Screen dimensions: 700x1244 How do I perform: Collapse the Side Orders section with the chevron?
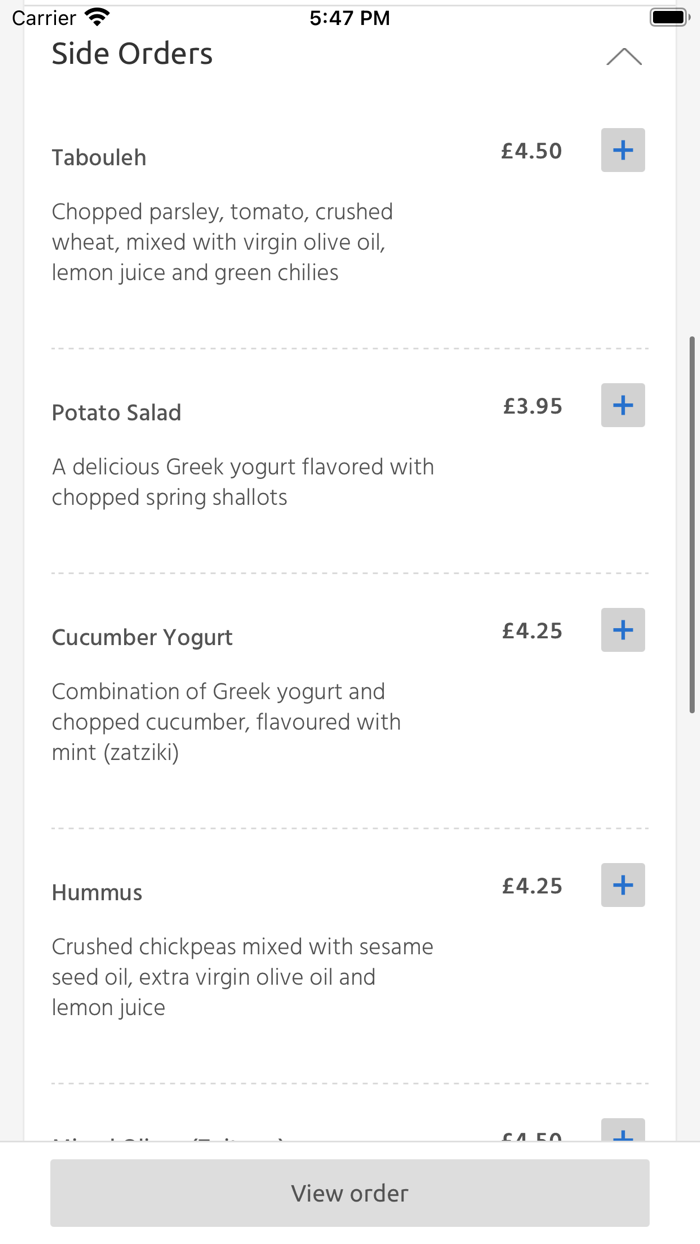624,56
